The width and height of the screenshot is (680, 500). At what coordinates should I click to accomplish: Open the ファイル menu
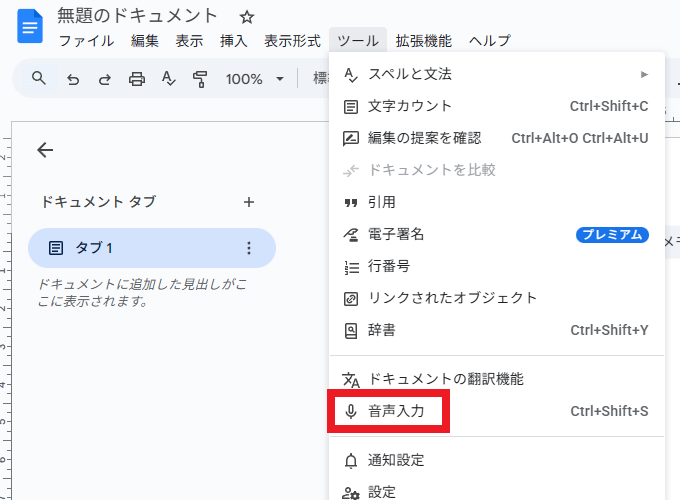86,41
